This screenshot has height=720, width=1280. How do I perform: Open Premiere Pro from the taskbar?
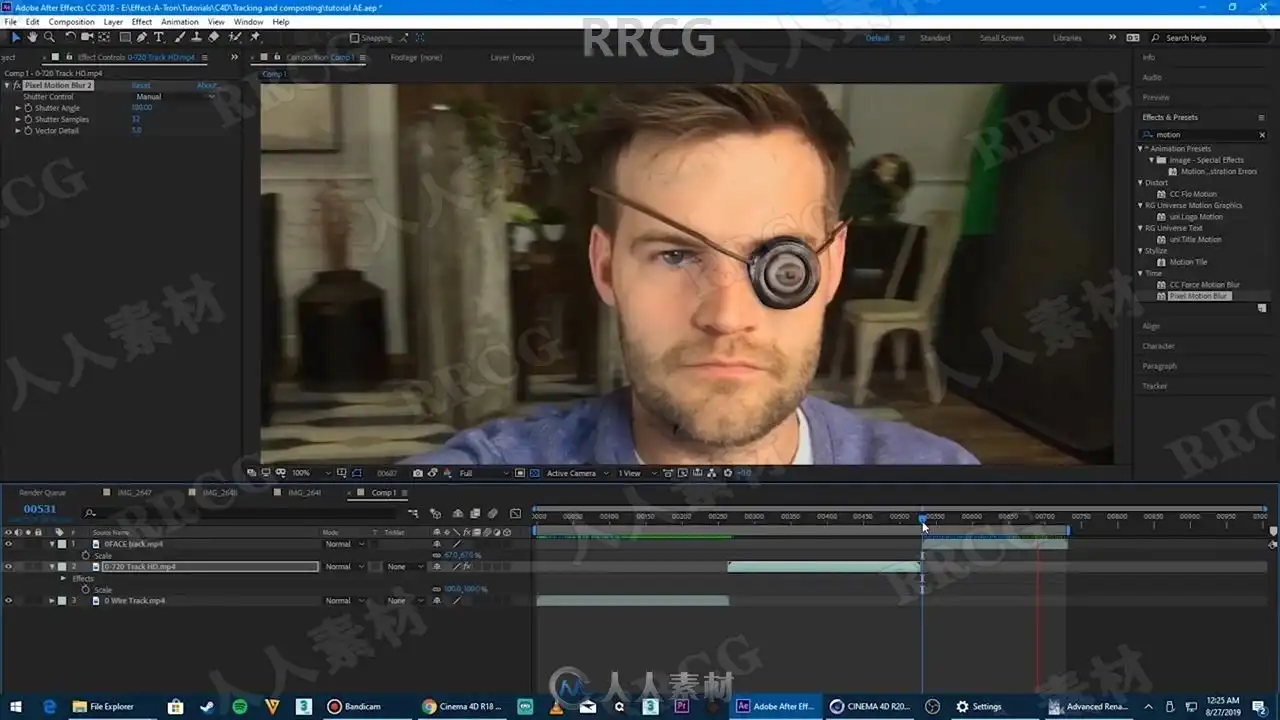click(x=683, y=706)
